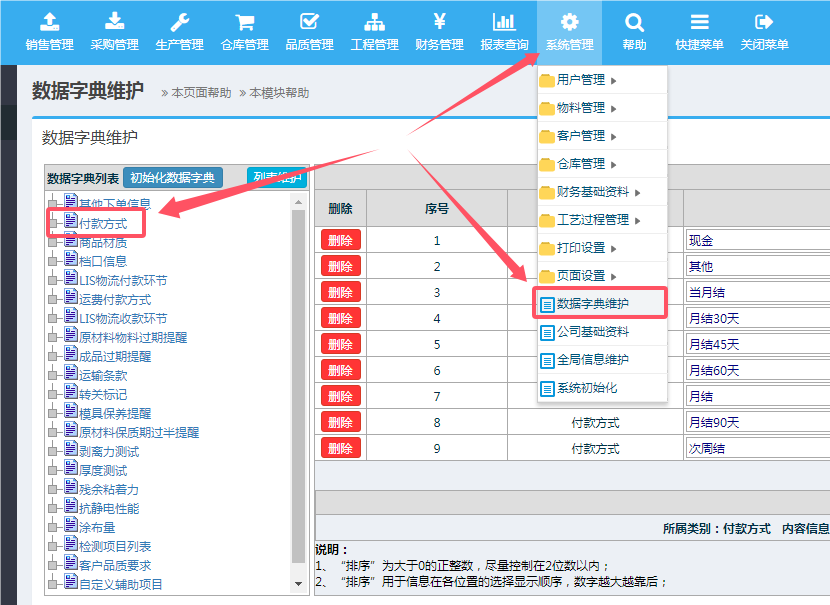The image size is (830, 605).
Task: Open the 采购管理 download icon menu
Action: (x=114, y=22)
